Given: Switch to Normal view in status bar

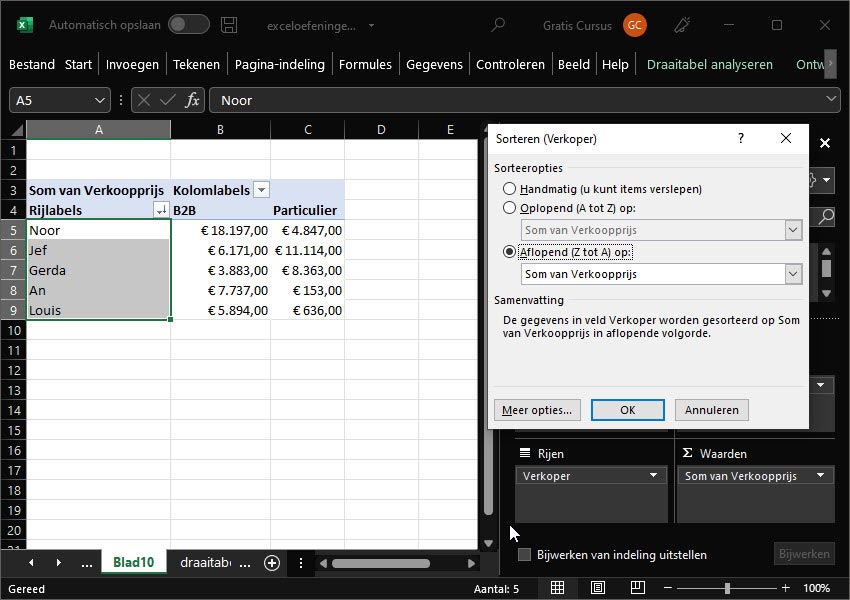Looking at the screenshot, I should (x=558, y=588).
